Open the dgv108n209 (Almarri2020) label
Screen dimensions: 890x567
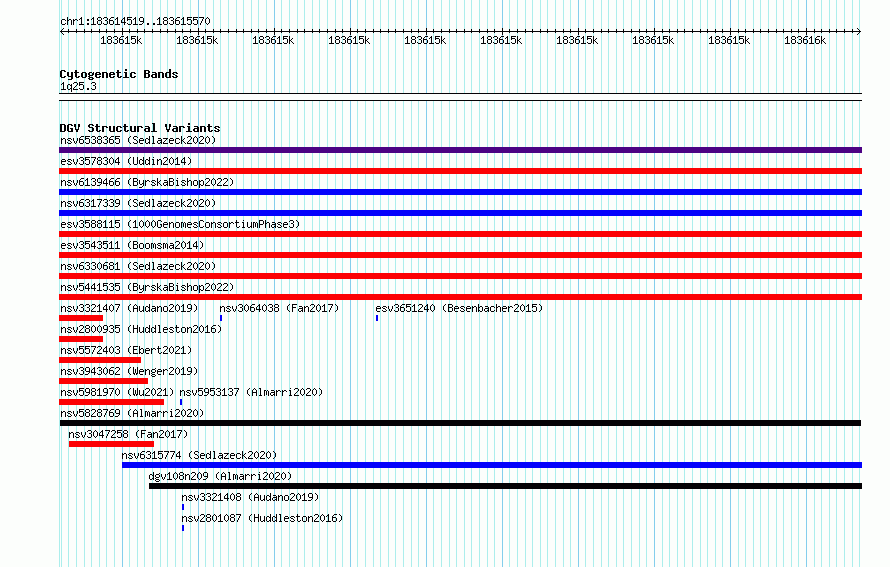pyautogui.click(x=220, y=476)
